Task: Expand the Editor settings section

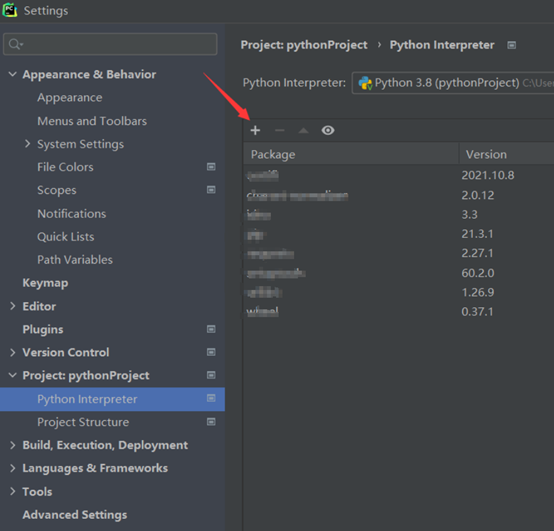Action: (12, 306)
